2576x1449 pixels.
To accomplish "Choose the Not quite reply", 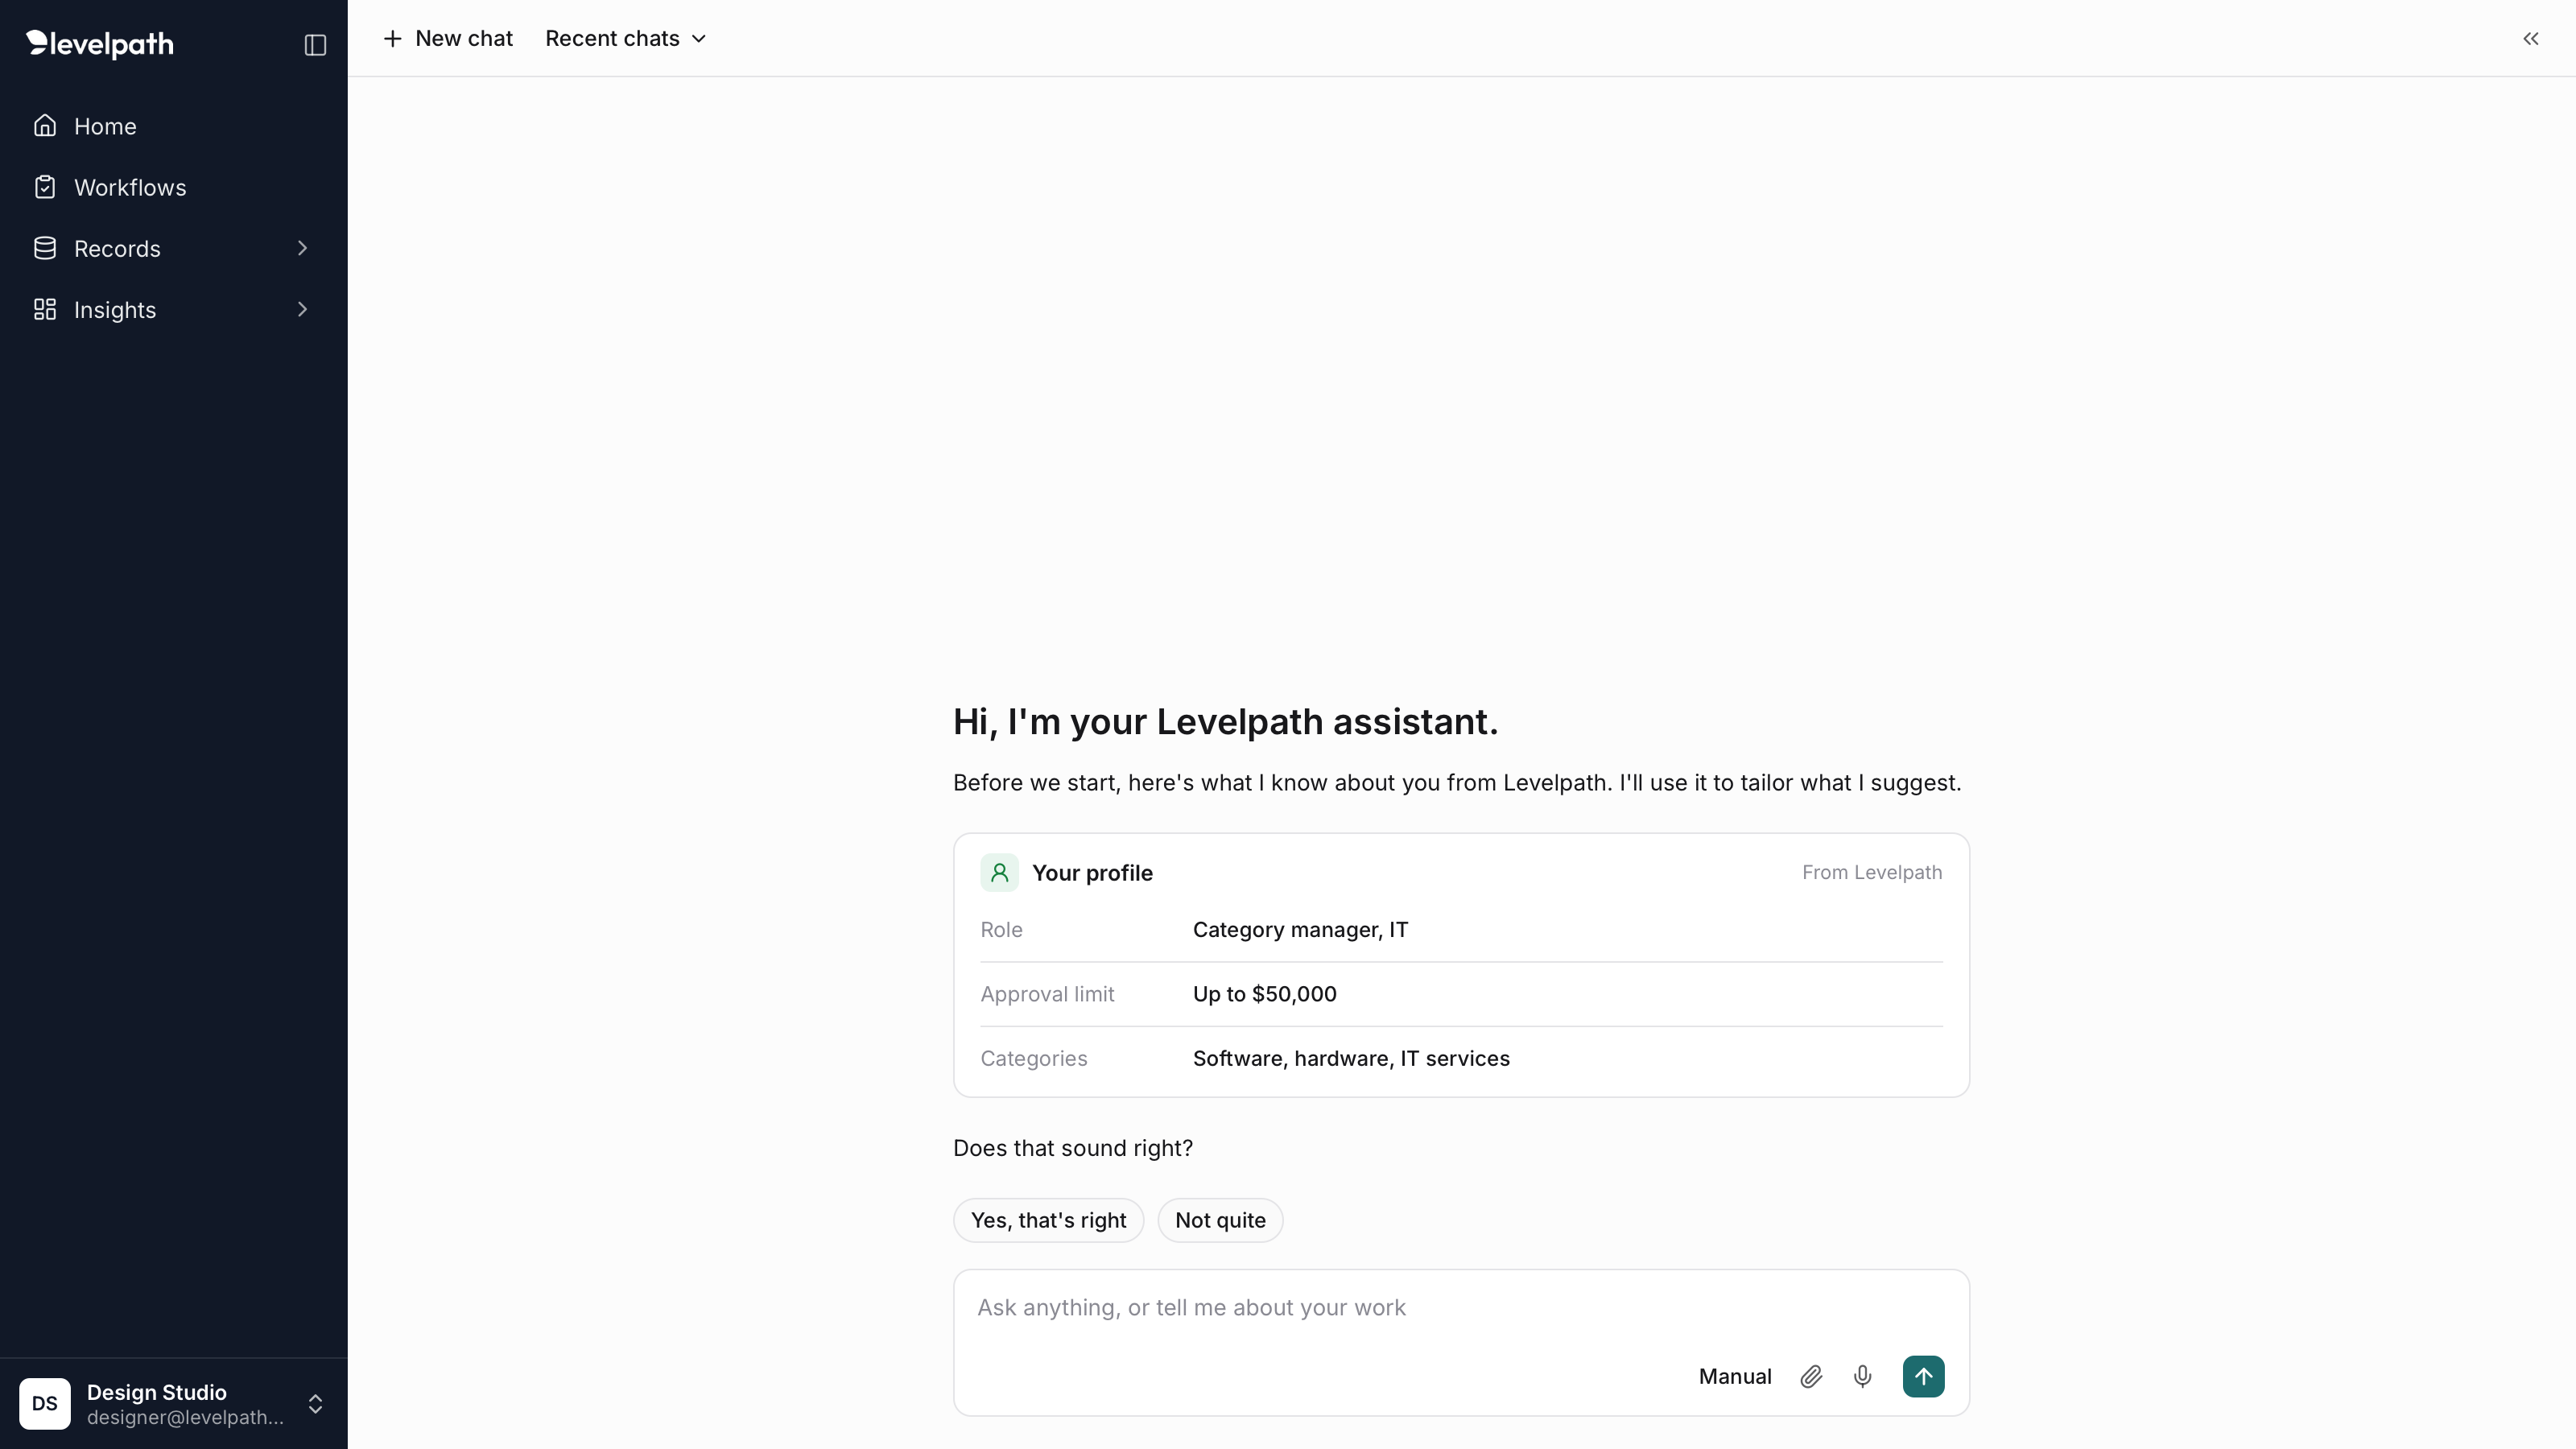I will pos(1220,1220).
